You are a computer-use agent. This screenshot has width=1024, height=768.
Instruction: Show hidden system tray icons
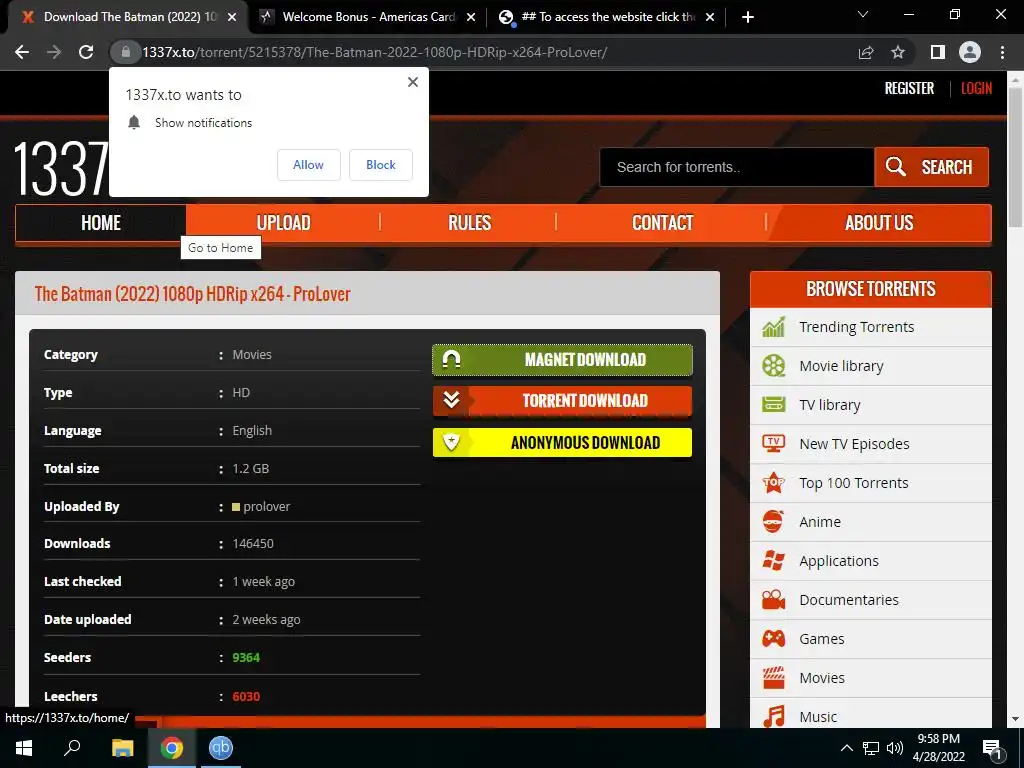click(846, 748)
